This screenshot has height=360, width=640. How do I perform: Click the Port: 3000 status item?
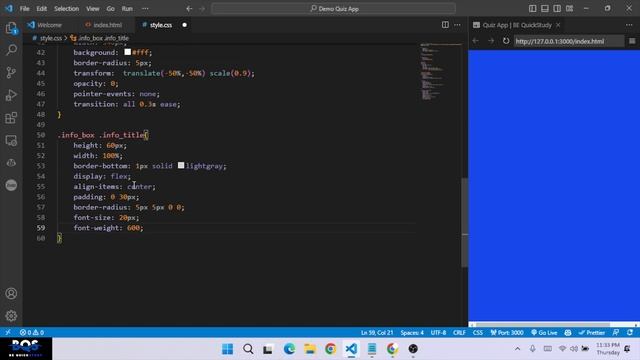(507, 332)
